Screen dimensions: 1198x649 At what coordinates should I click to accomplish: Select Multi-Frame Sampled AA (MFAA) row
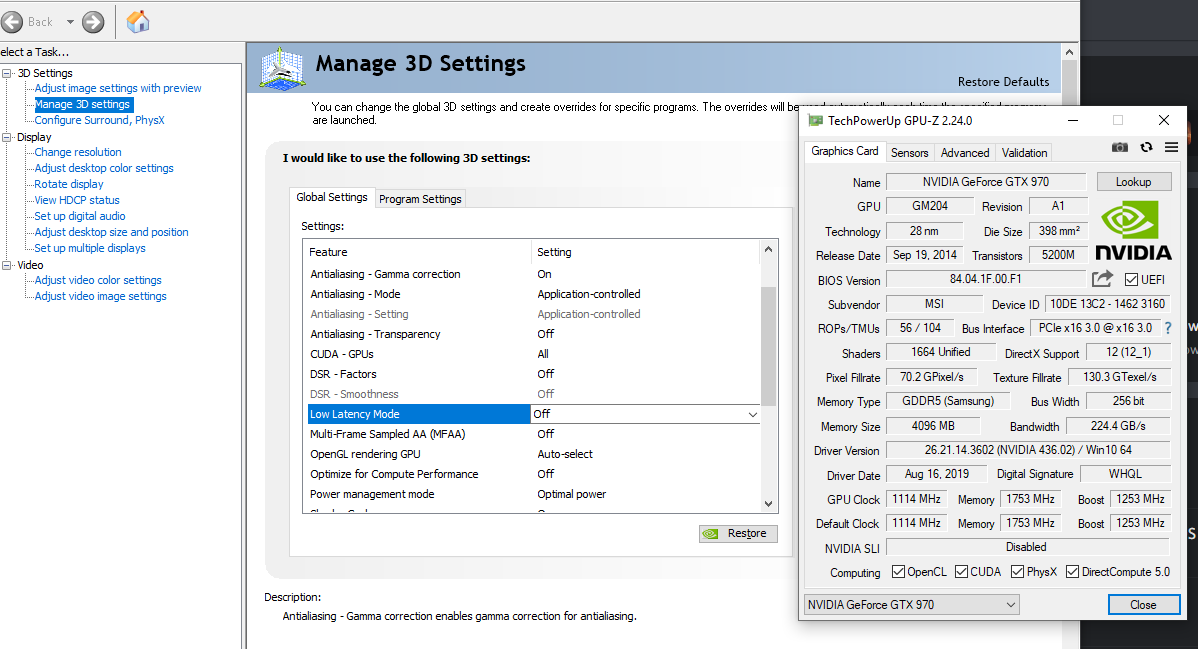(533, 434)
